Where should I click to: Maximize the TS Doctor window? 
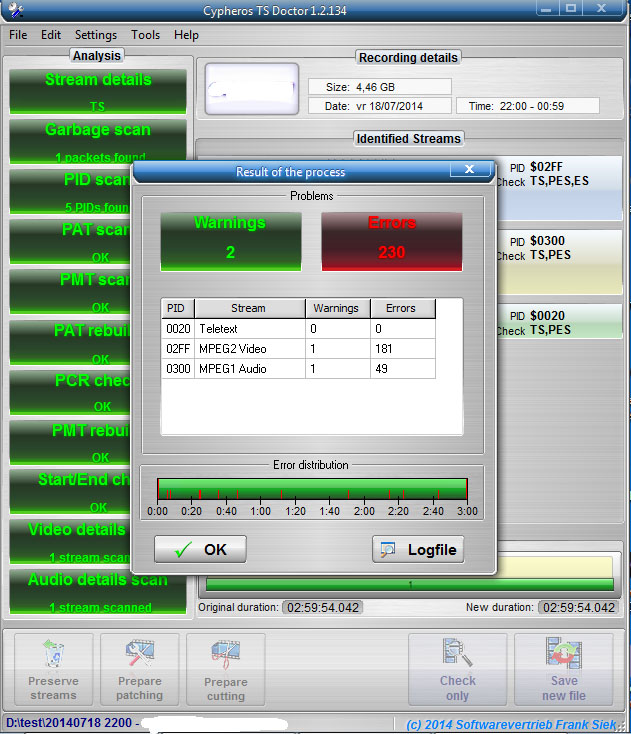(571, 8)
